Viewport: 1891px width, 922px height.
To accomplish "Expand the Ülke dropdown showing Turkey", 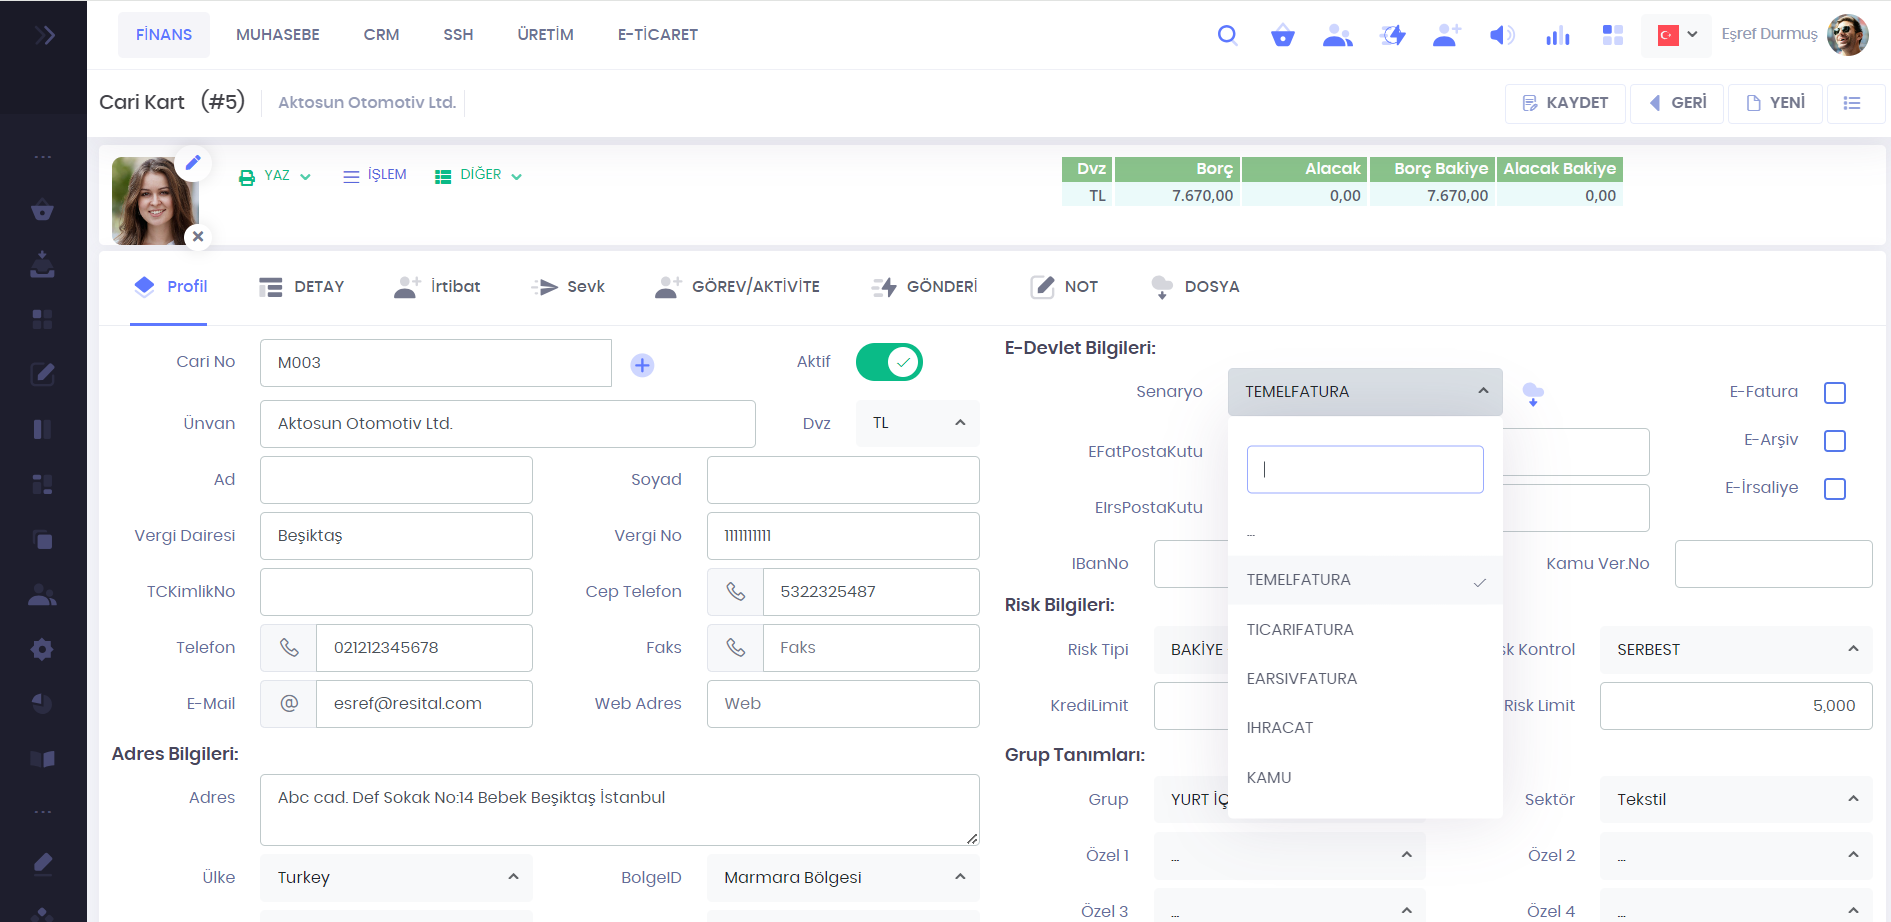I will click(396, 877).
